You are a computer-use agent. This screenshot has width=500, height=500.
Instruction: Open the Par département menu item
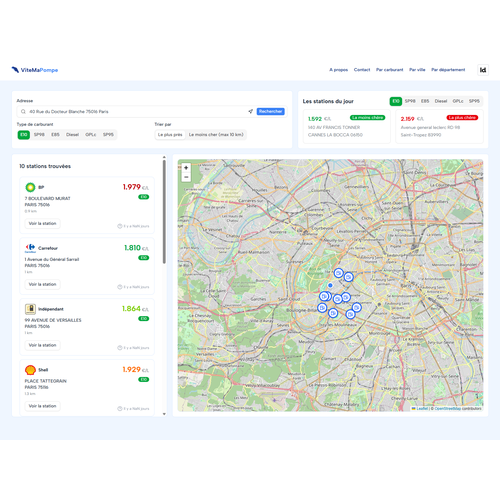(448, 70)
